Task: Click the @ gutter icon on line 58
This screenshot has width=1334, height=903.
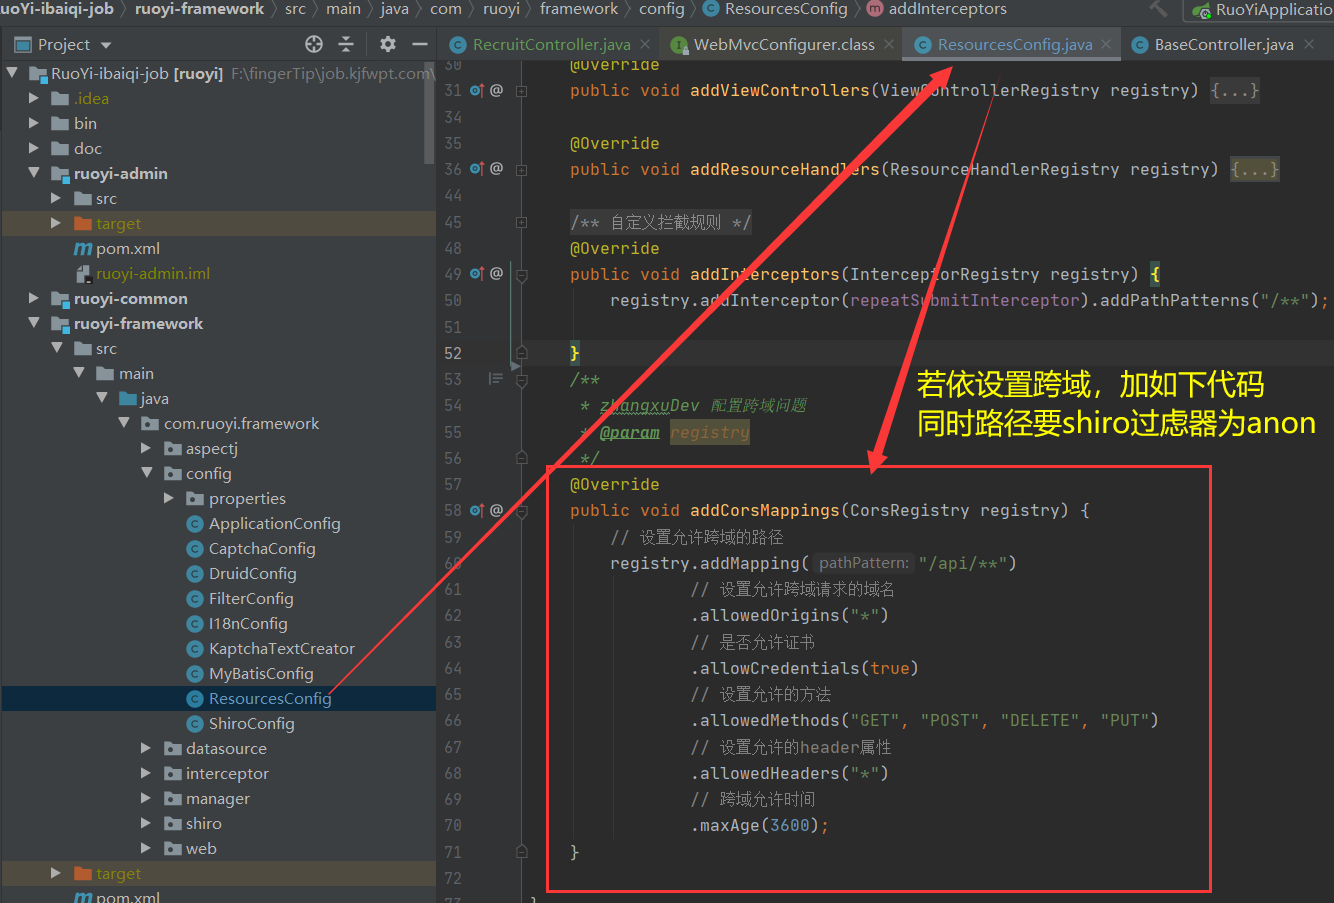Action: tap(497, 511)
